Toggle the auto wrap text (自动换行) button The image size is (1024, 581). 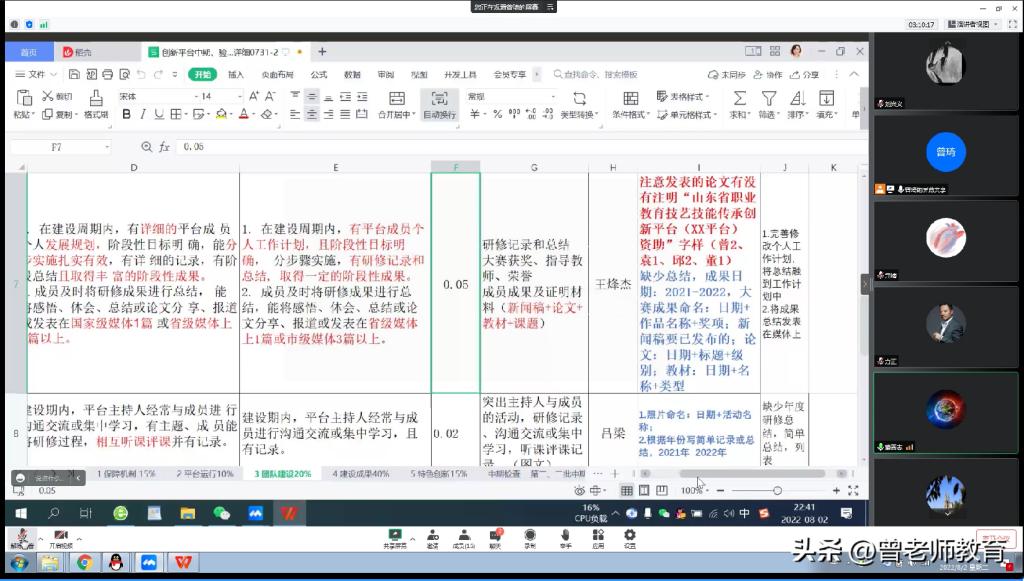(x=439, y=104)
